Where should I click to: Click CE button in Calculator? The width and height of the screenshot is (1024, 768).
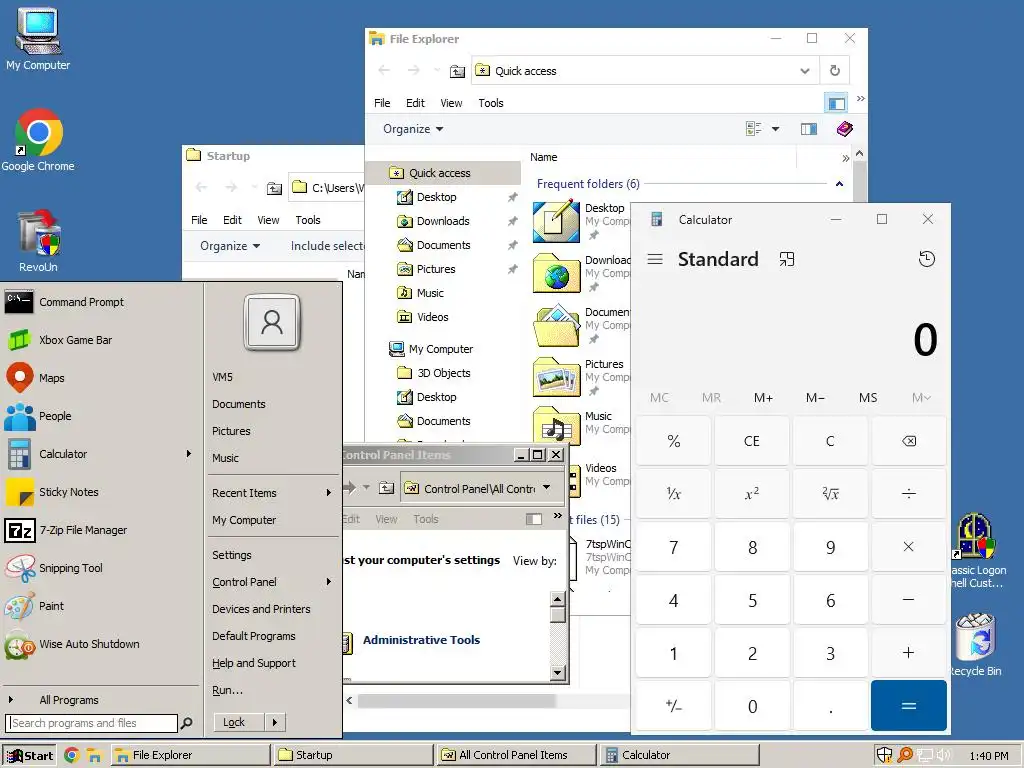[752, 441]
